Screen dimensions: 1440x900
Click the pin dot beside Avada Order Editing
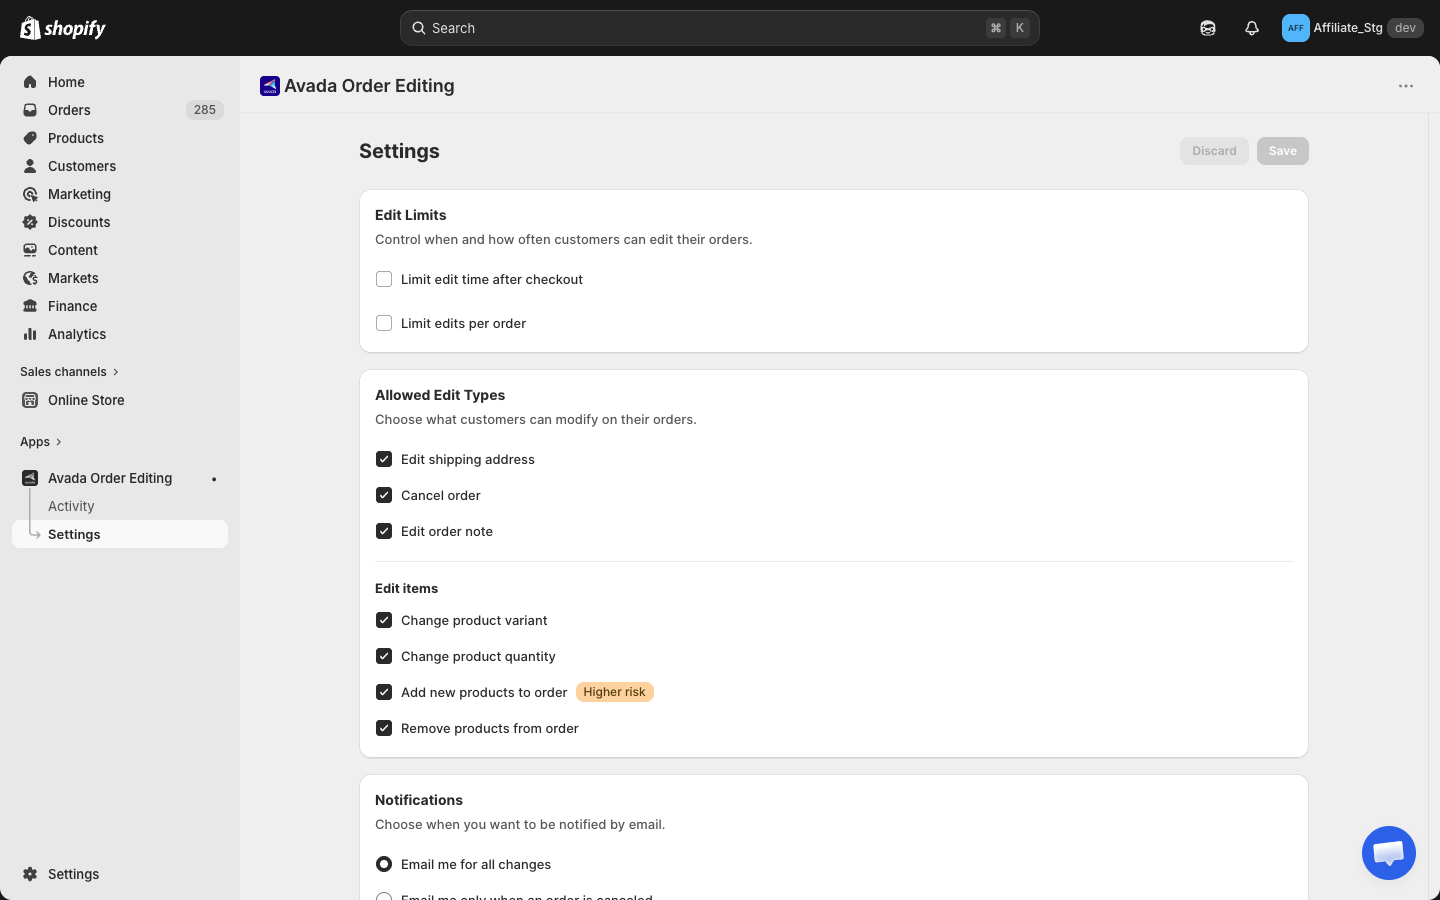tap(214, 479)
